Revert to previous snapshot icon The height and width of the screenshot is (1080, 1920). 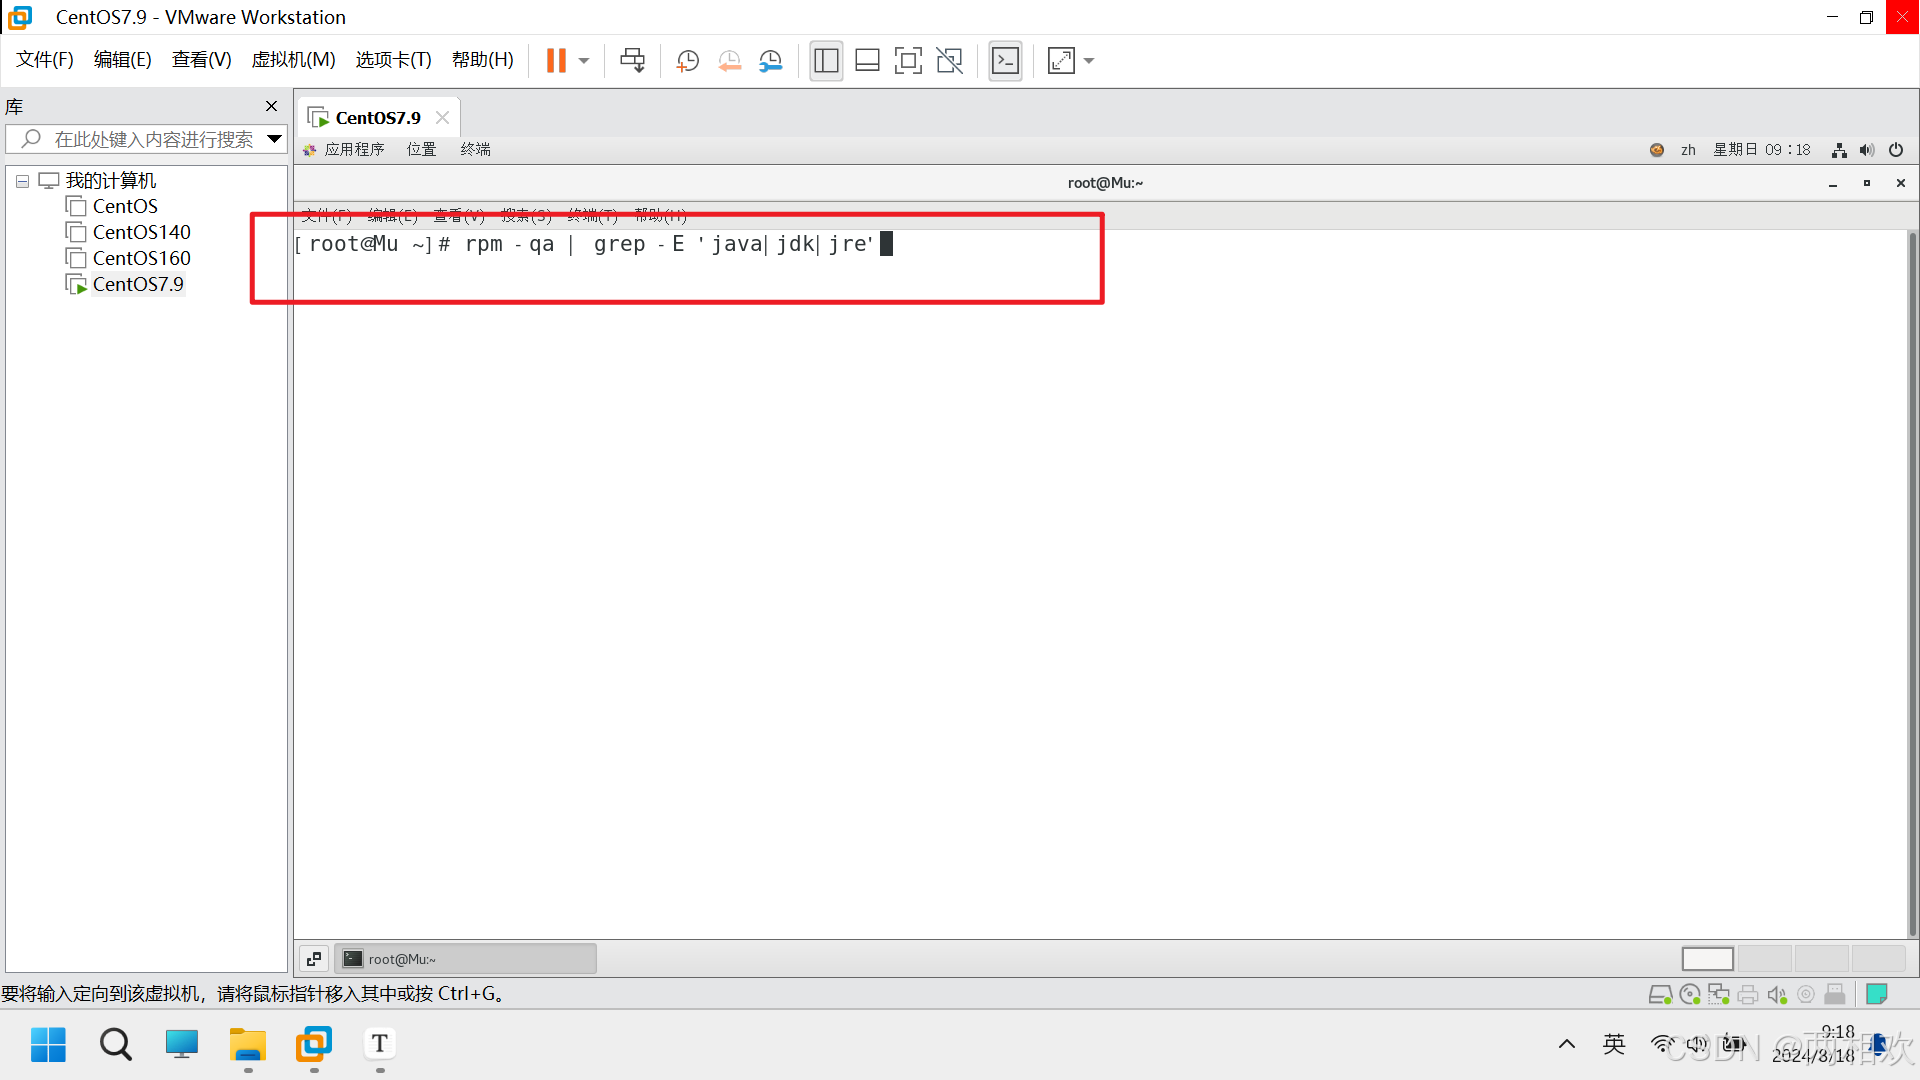click(729, 61)
